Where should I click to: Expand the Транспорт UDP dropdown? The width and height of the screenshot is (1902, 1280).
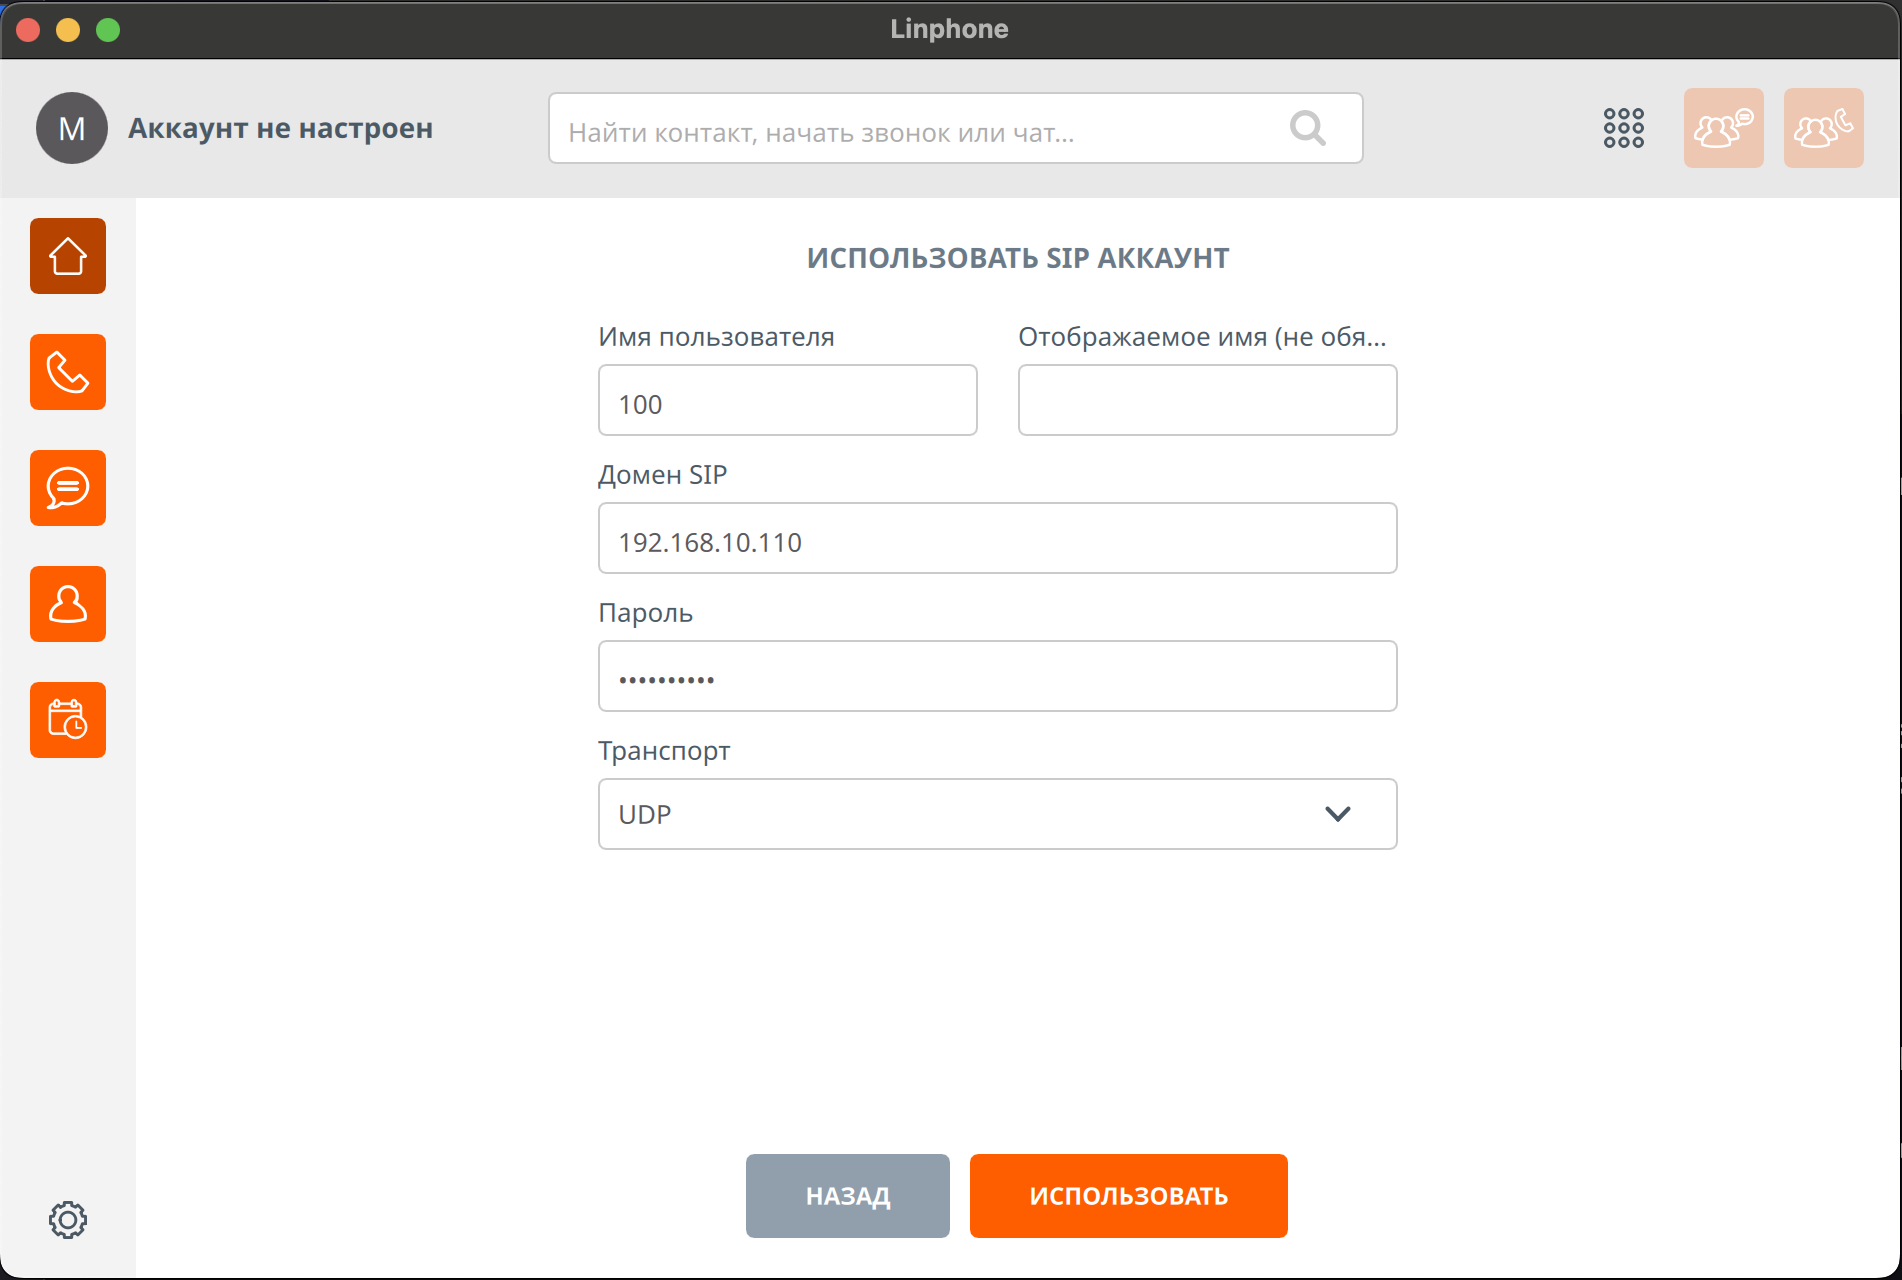(x=960, y=814)
